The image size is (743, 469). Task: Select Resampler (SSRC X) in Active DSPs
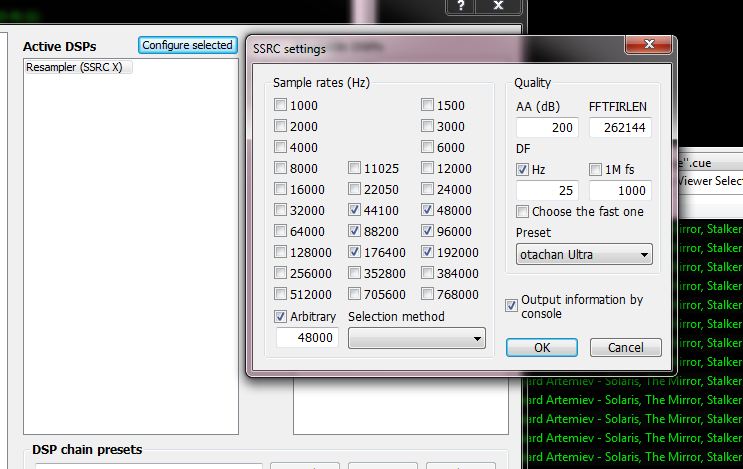point(78,67)
